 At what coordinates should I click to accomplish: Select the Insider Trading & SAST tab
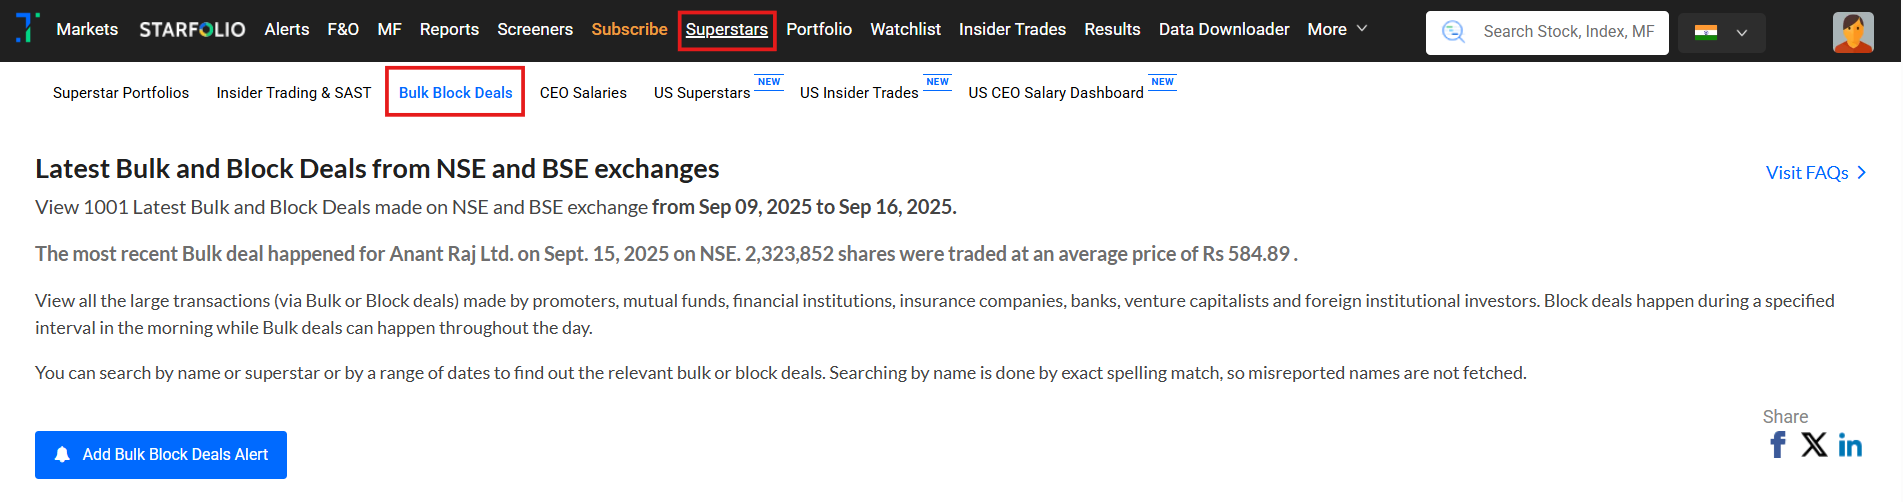[294, 93]
